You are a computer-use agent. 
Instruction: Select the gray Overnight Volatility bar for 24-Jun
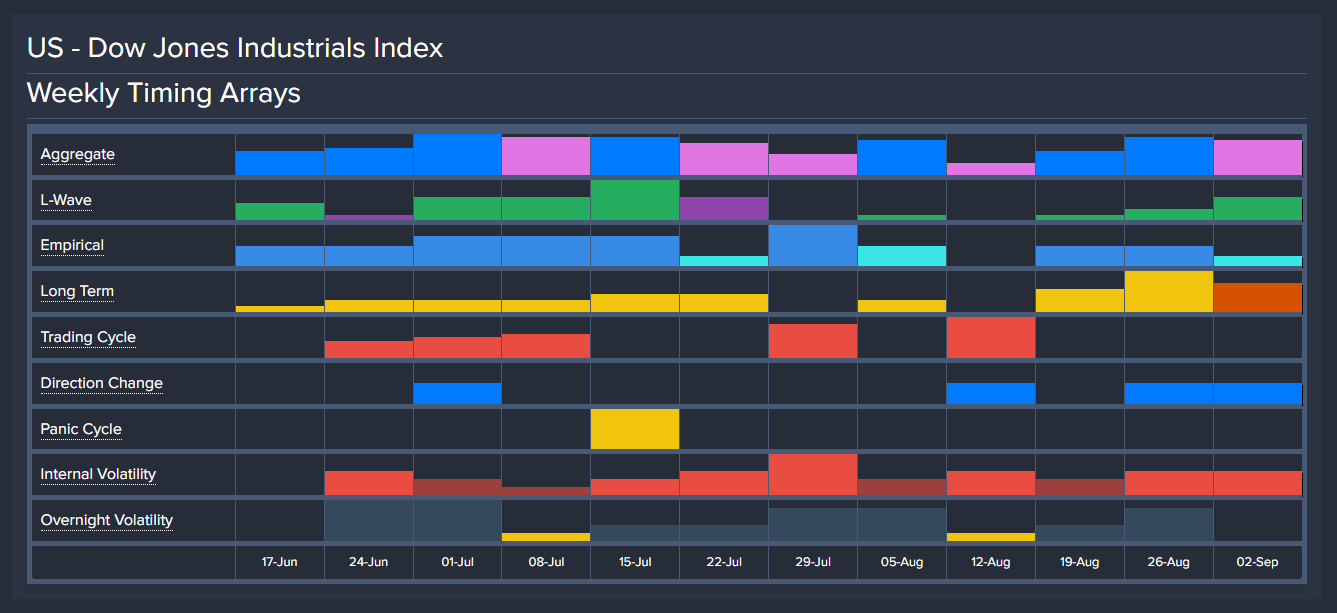point(368,520)
